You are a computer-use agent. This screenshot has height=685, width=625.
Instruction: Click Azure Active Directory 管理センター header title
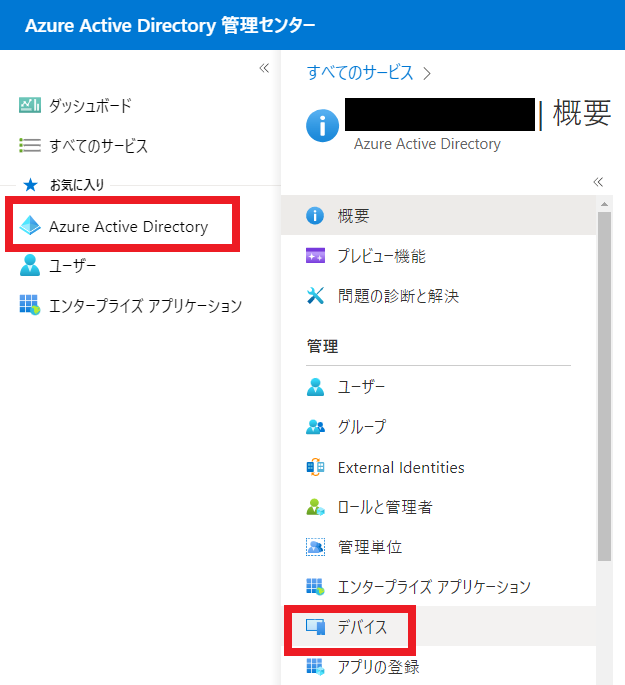(170, 25)
